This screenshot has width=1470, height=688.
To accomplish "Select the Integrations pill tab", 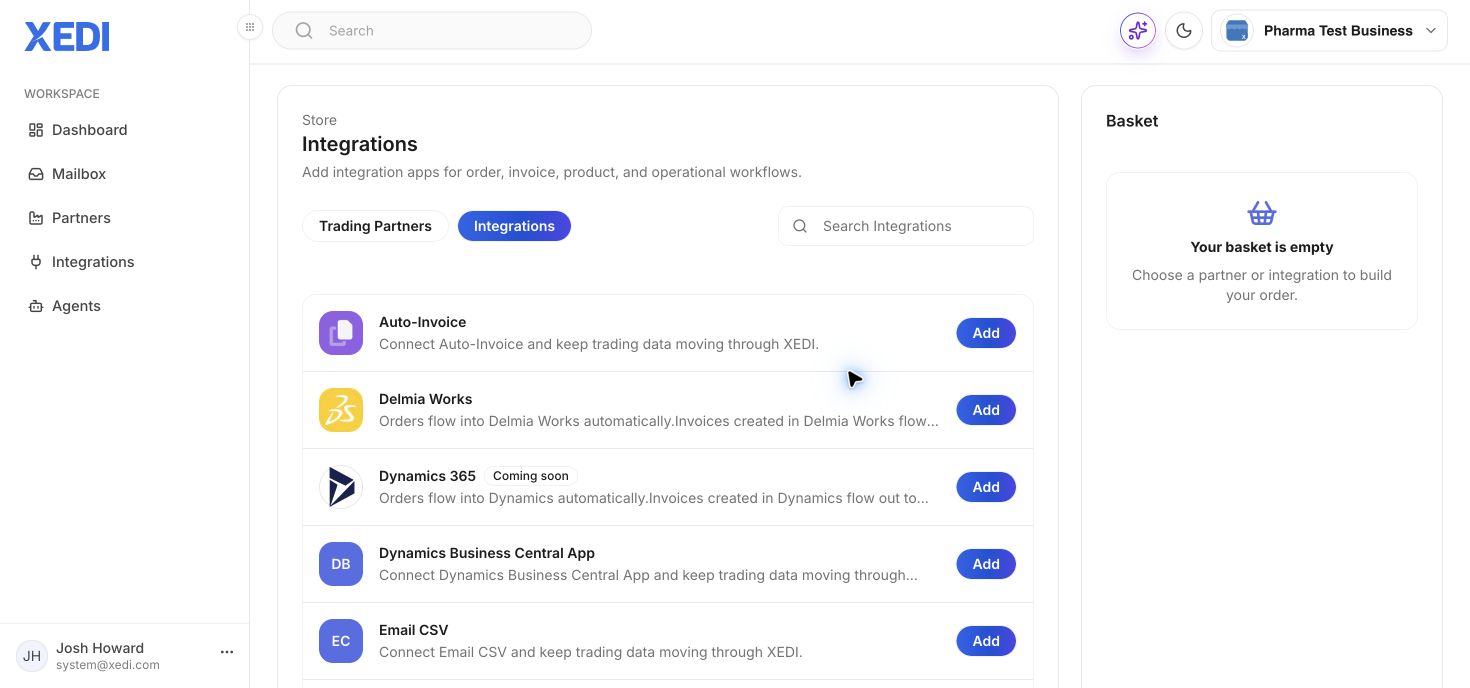I will pos(514,226).
